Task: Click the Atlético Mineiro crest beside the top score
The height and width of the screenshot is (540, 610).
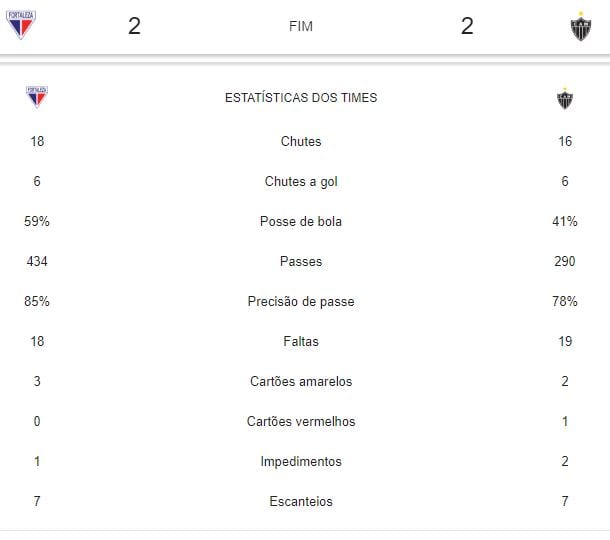Action: 579,27
